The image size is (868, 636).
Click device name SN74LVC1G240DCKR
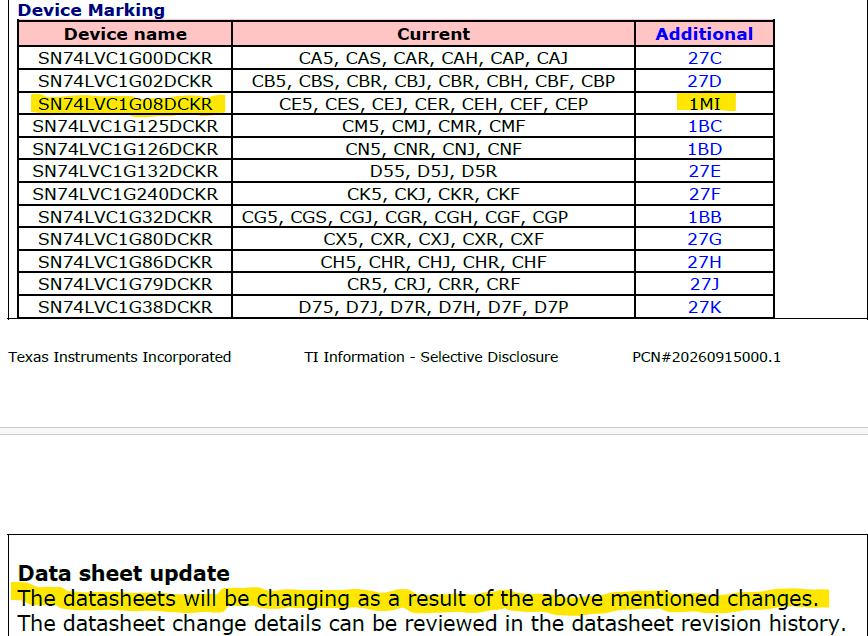[125, 194]
